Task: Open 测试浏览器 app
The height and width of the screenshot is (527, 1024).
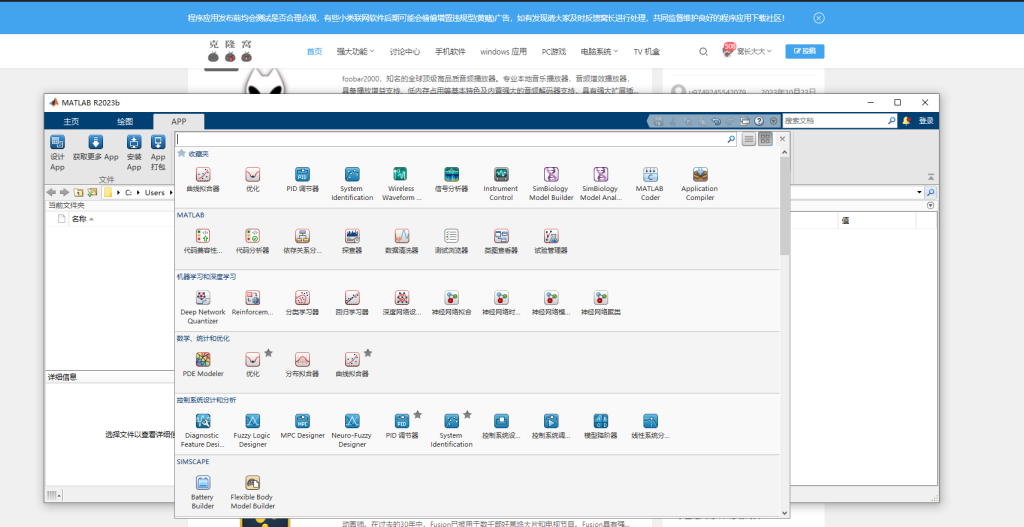Action: point(451,241)
